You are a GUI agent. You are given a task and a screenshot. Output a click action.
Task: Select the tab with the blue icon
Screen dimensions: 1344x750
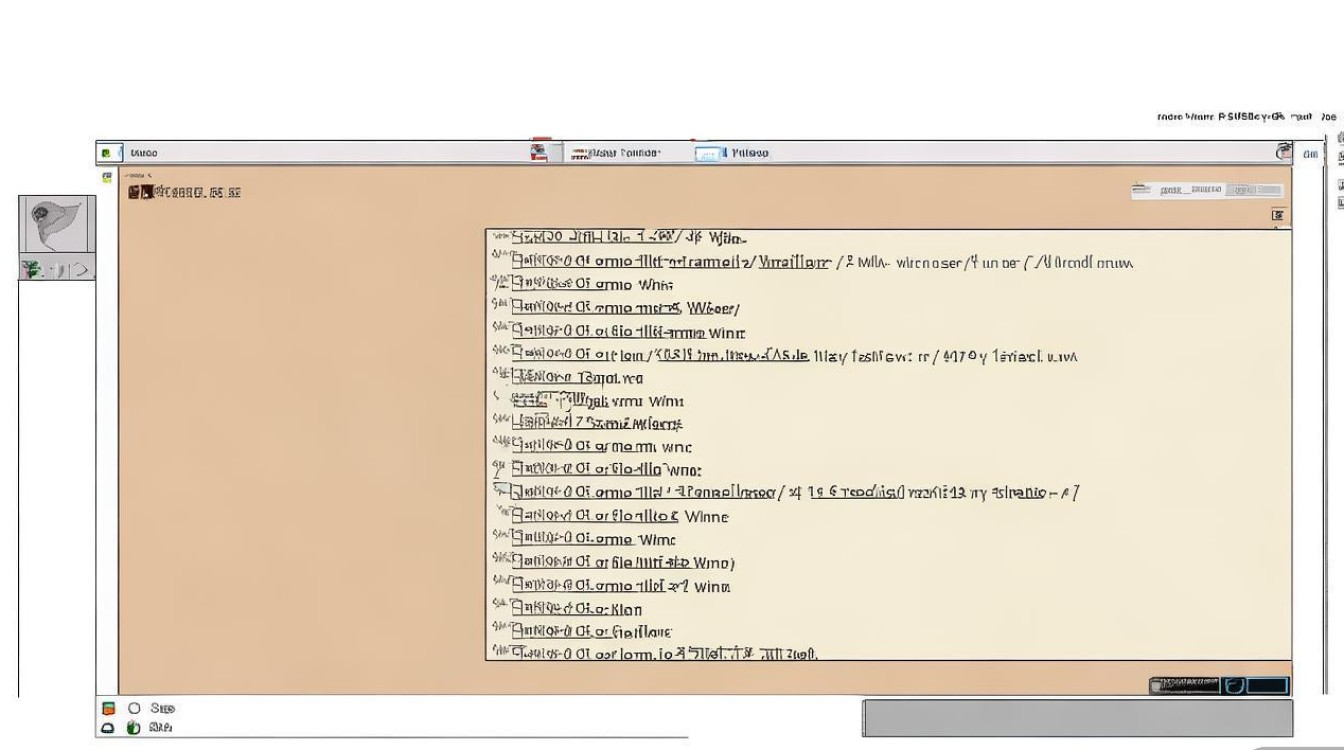732,153
